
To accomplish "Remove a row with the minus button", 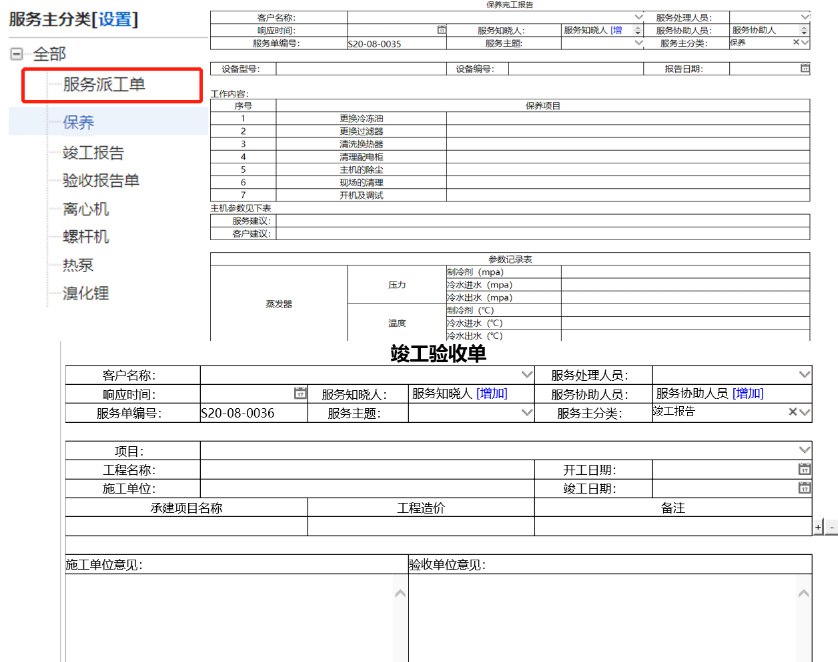I will 831,526.
